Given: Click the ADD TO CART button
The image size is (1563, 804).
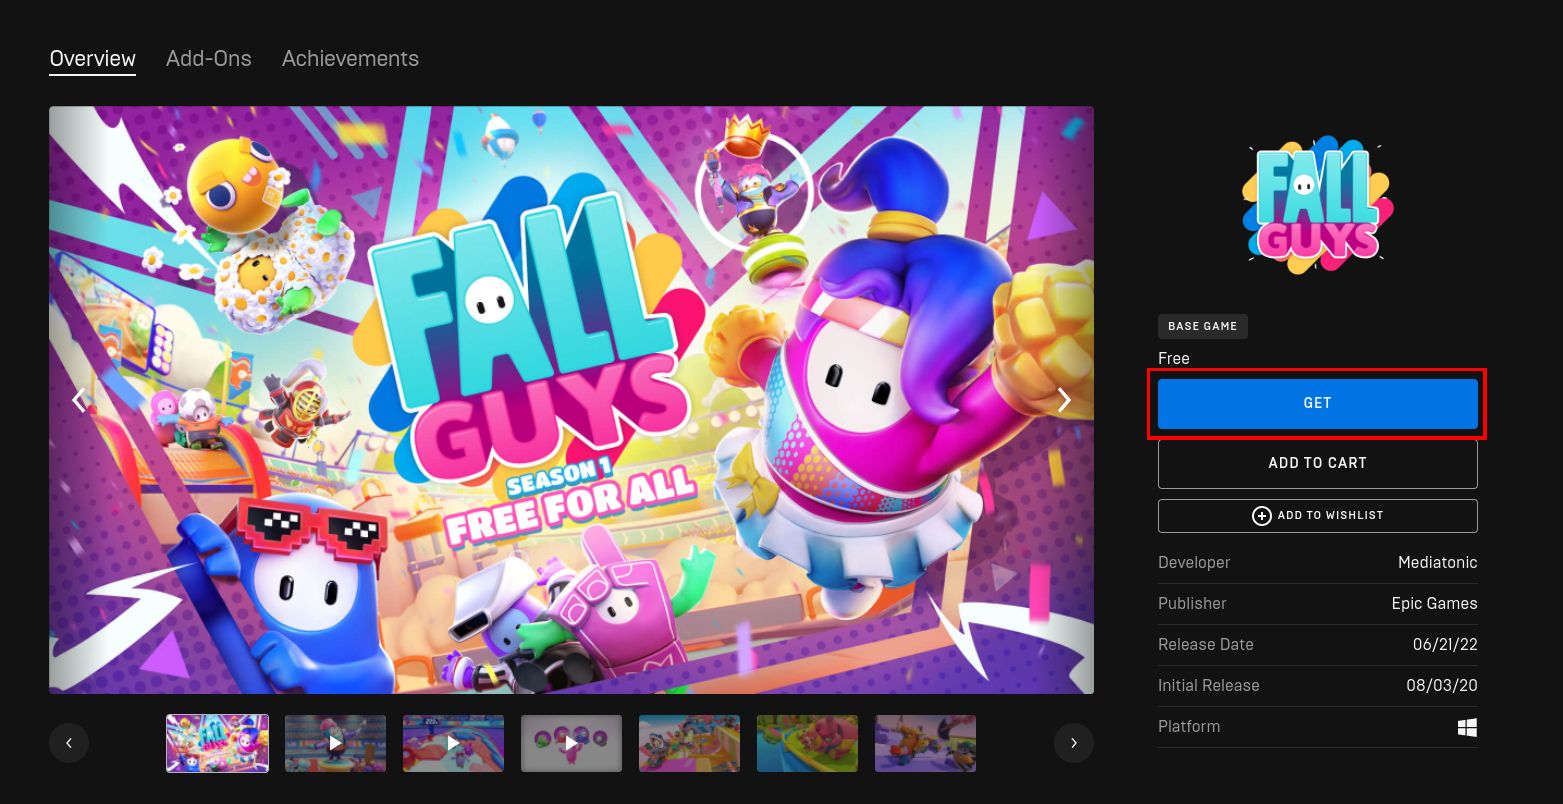Looking at the screenshot, I should click(x=1317, y=463).
